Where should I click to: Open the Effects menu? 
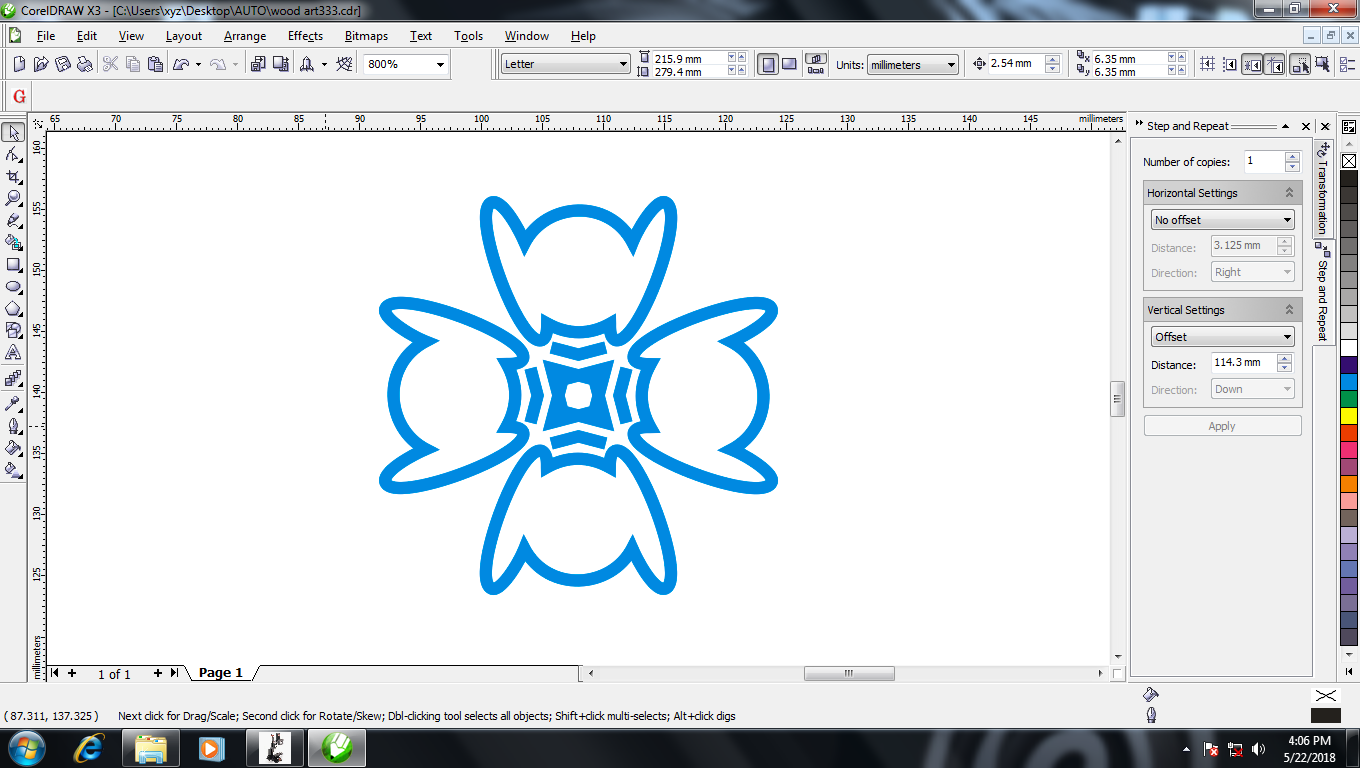tap(305, 36)
